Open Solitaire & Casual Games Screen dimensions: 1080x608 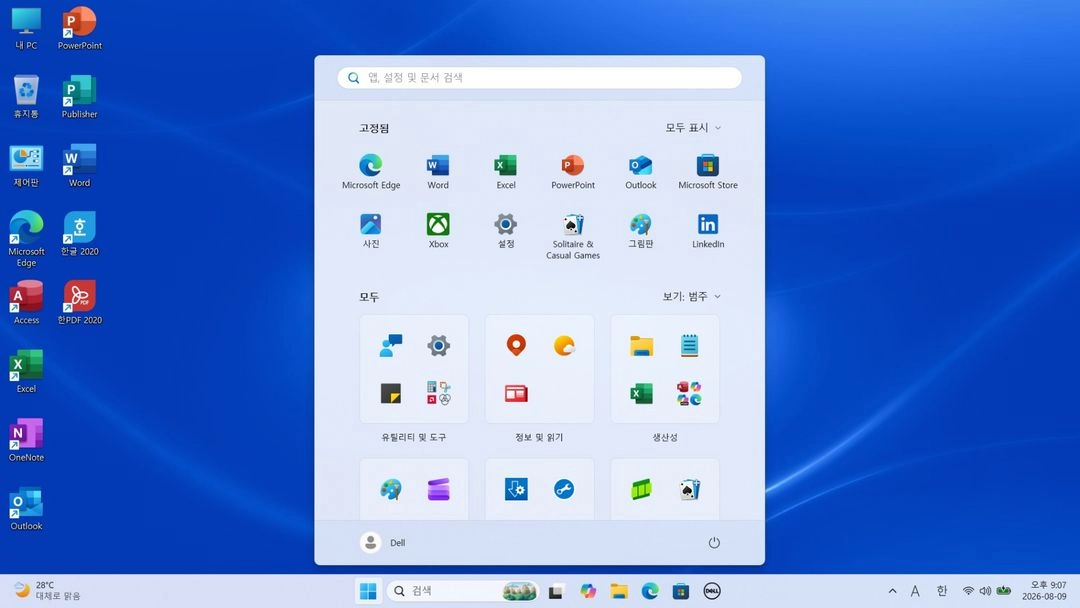tap(572, 236)
